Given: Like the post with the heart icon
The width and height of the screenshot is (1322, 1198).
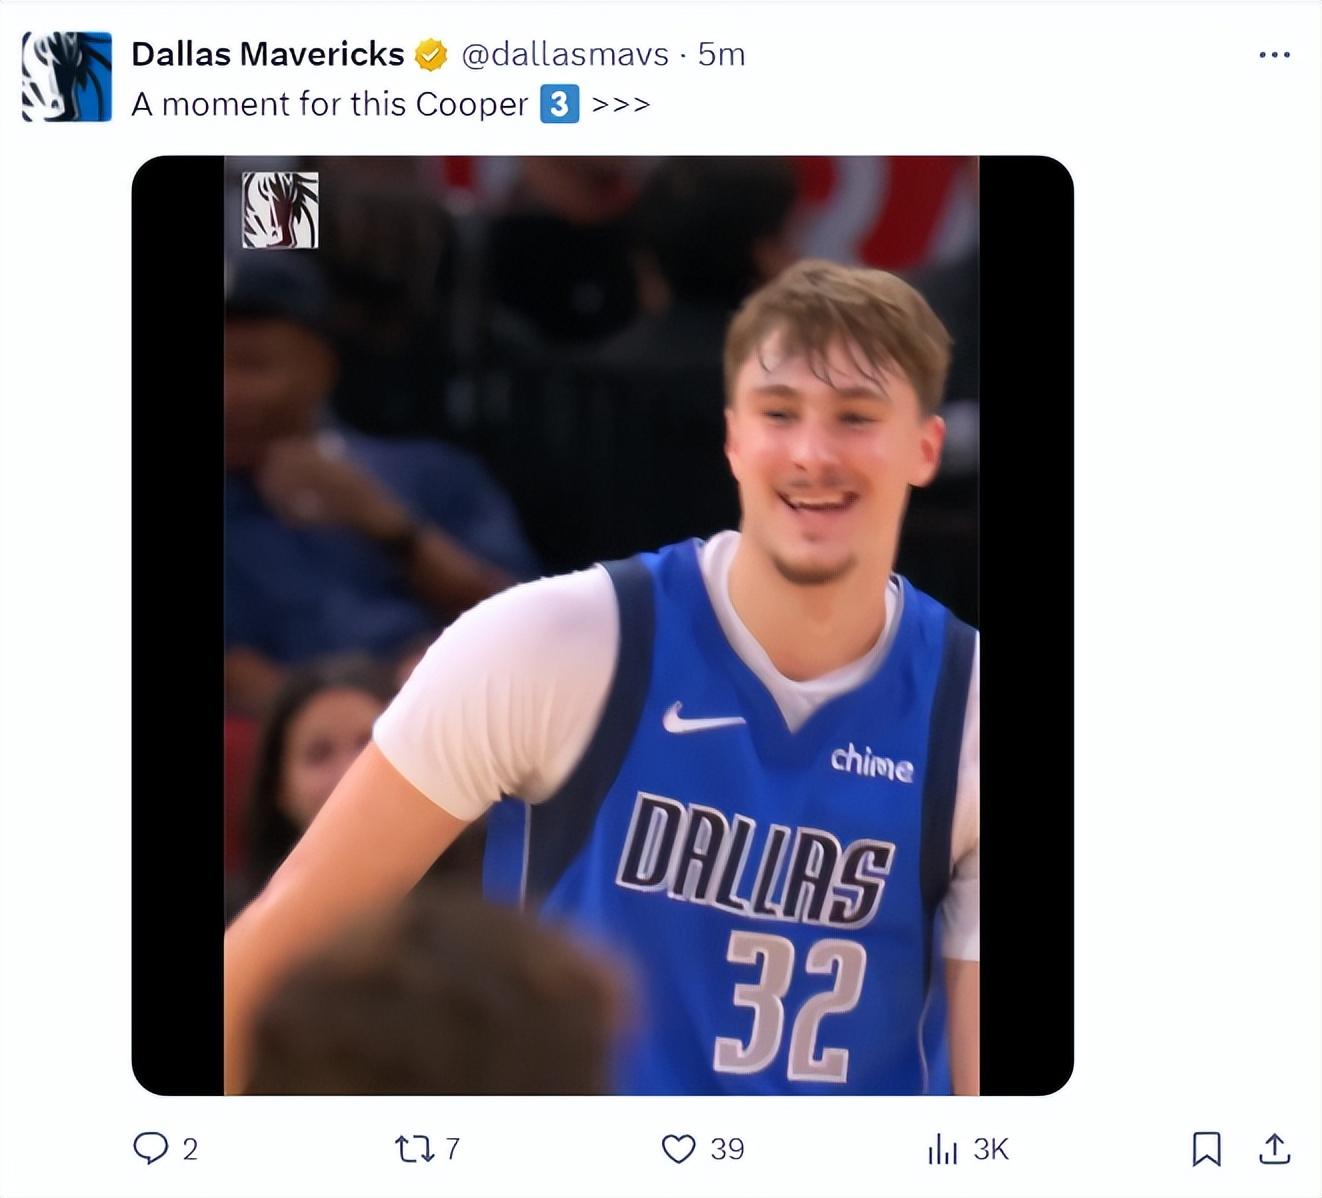Looking at the screenshot, I should pyautogui.click(x=679, y=1148).
